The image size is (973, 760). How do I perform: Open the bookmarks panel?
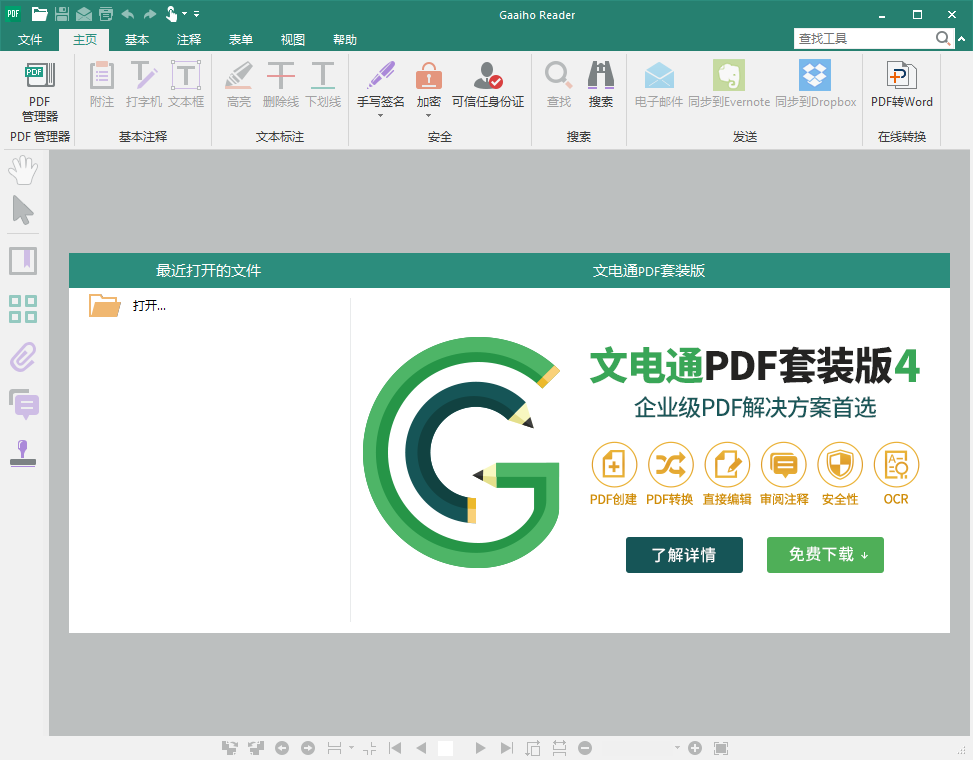[22, 260]
